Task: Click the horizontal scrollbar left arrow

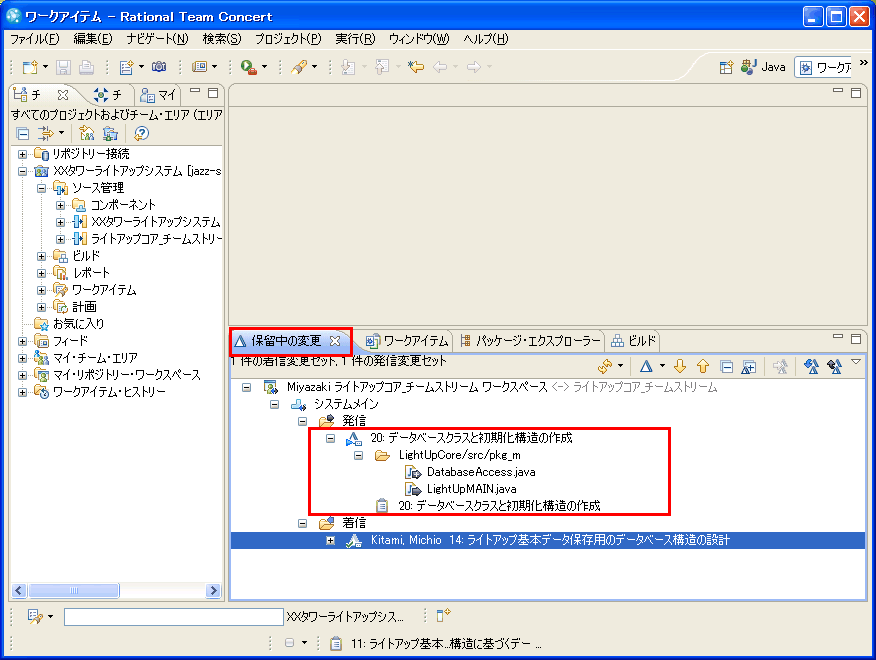Action: [19, 591]
